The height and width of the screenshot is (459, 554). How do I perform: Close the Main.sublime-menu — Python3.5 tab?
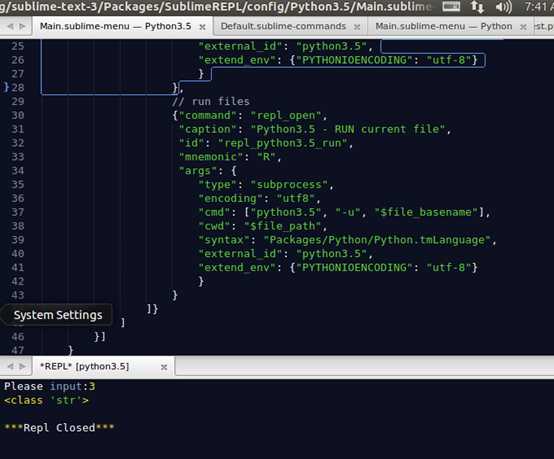pyautogui.click(x=202, y=27)
